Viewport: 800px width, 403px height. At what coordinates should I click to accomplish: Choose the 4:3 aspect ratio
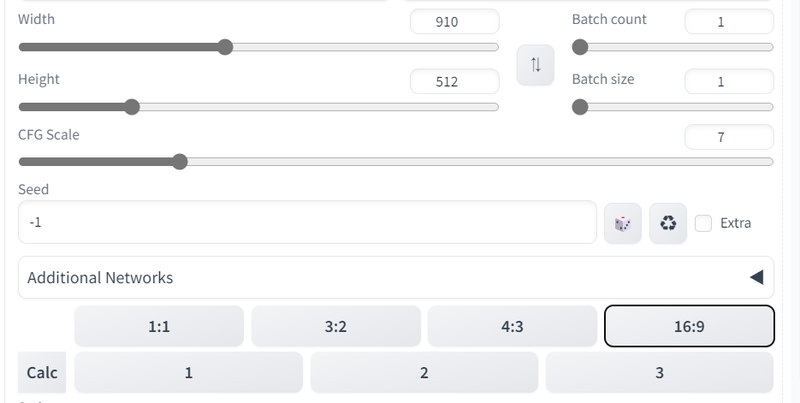[x=512, y=326]
